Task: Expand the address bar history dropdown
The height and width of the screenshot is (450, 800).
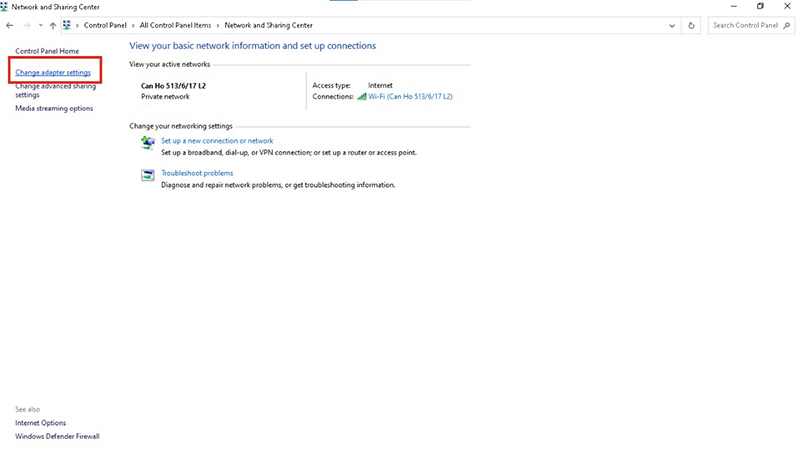Action: click(672, 25)
